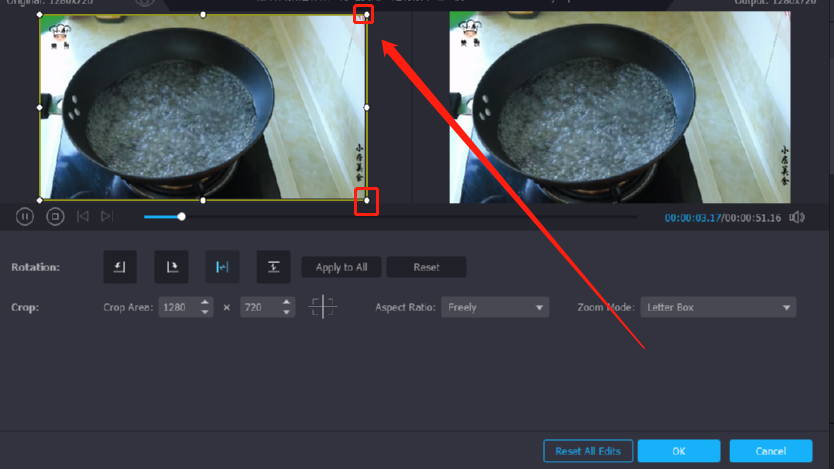The image size is (834, 469).
Task: Jump to the previous frame
Action: click(82, 216)
